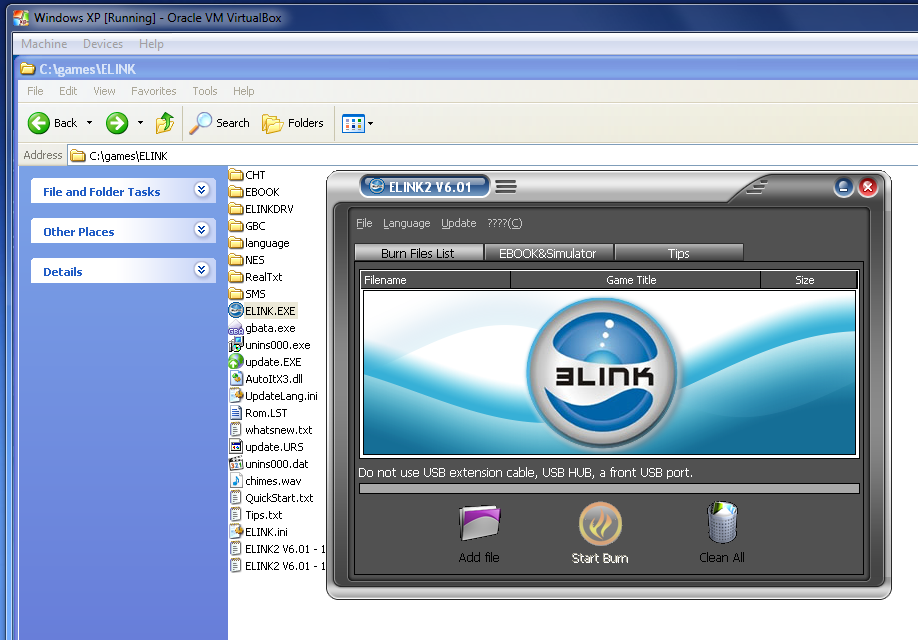Click the ELINK2 V6.01 title logo icon
918x640 pixels.
[x=376, y=186]
